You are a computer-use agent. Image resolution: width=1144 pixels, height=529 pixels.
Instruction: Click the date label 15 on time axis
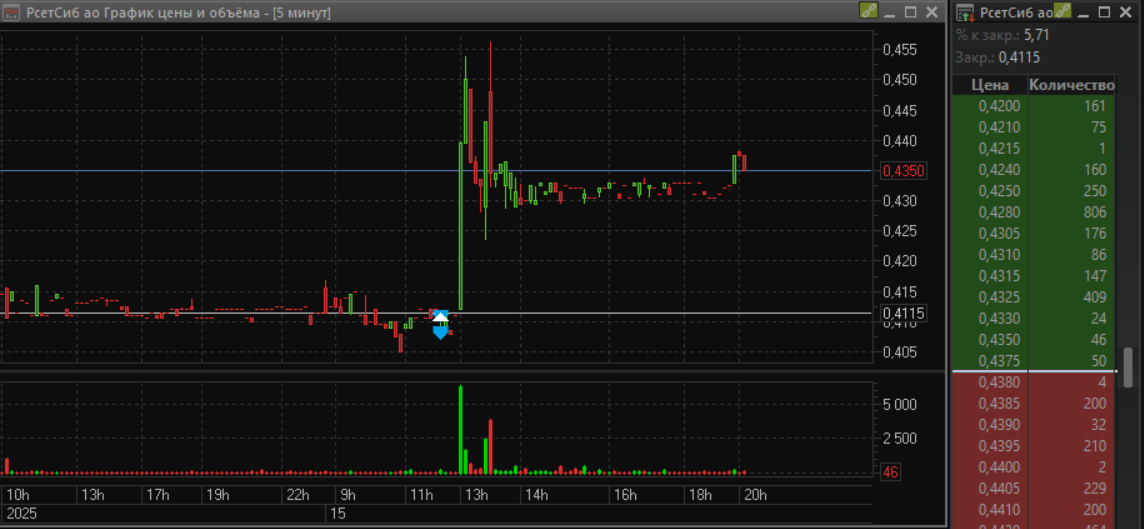click(x=339, y=514)
